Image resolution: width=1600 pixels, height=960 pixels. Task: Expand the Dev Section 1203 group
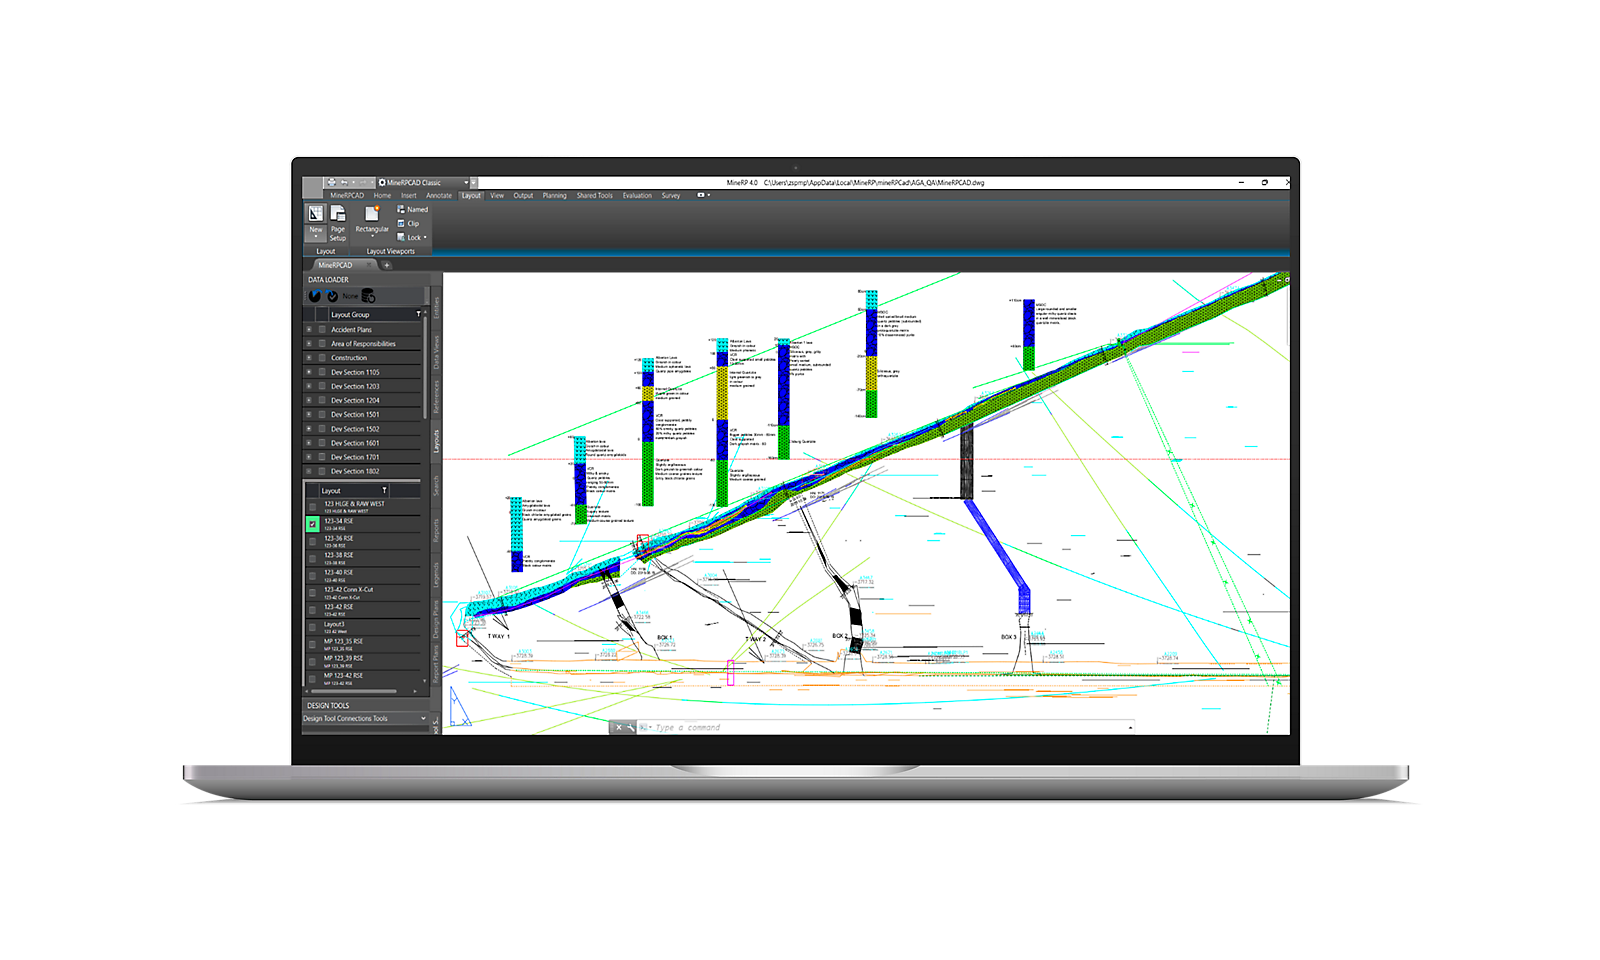pyautogui.click(x=309, y=386)
